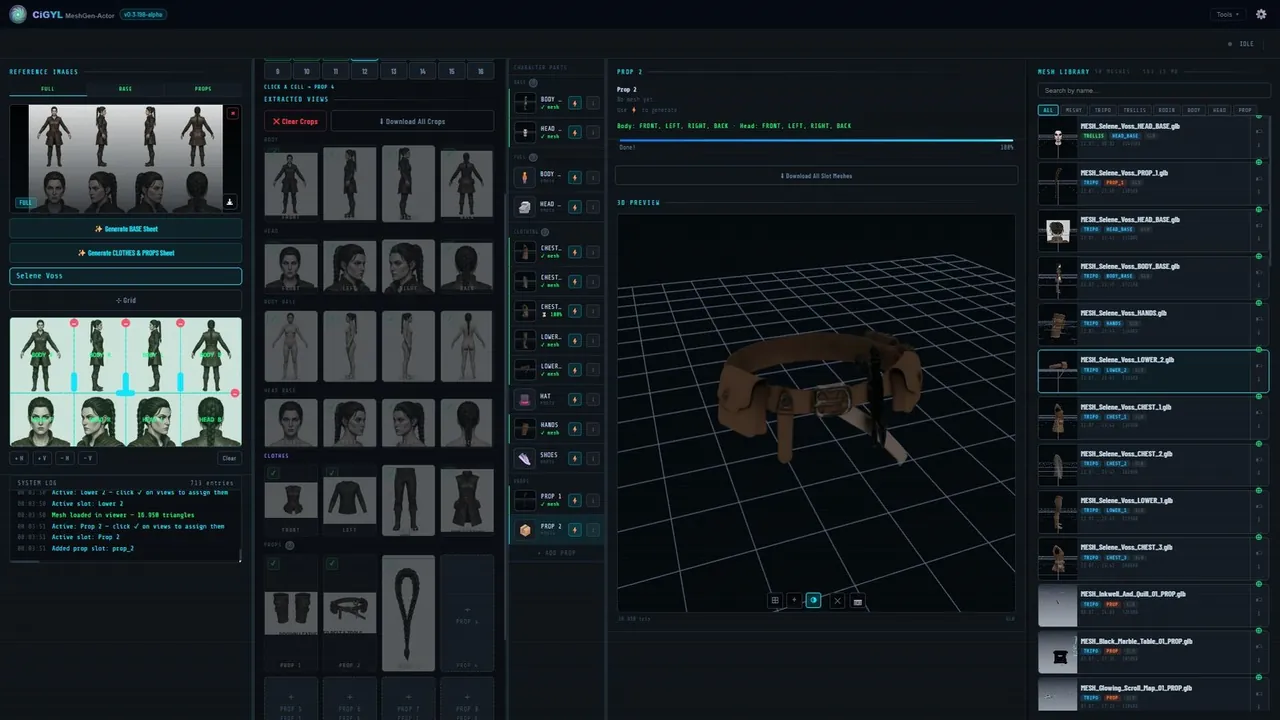Switch to the BASE reference tab
Screen dimensions: 1280x720
pos(125,89)
